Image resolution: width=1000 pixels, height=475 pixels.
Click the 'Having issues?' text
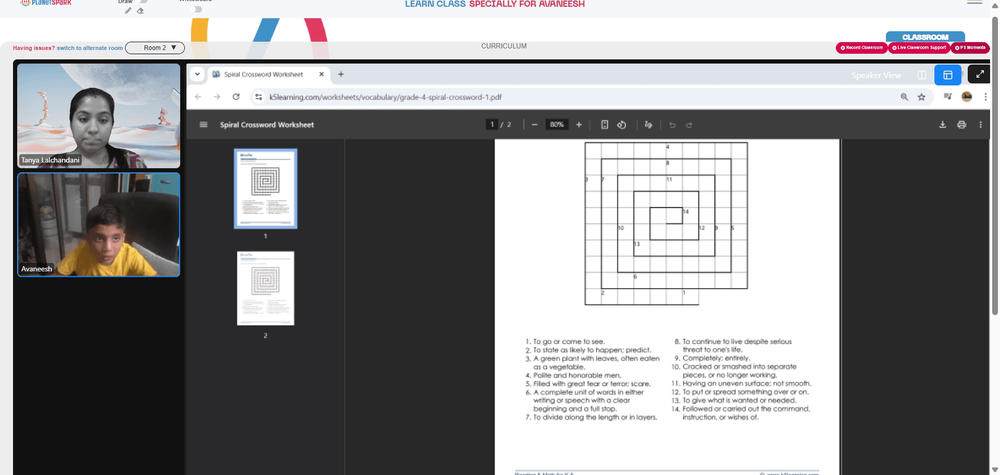(34, 48)
